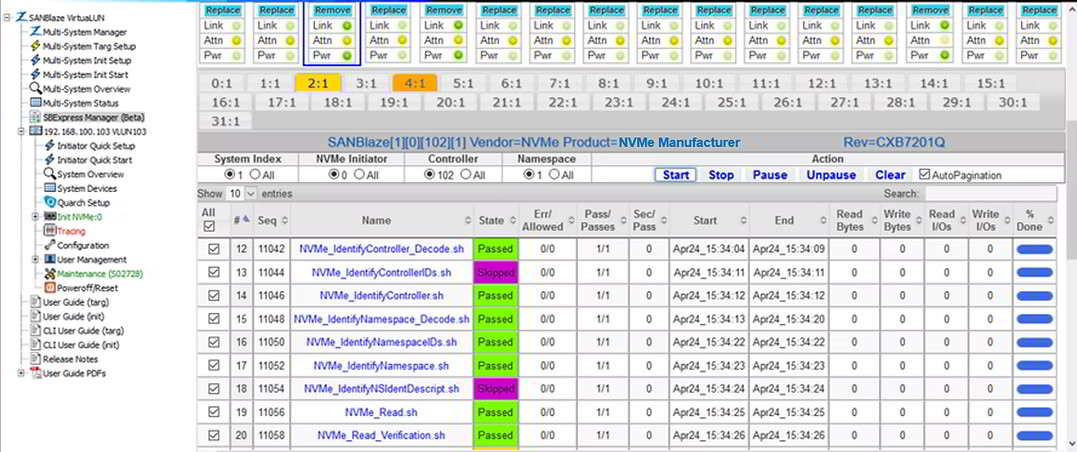Sort table by Name column
1077x452 pixels.
point(382,221)
